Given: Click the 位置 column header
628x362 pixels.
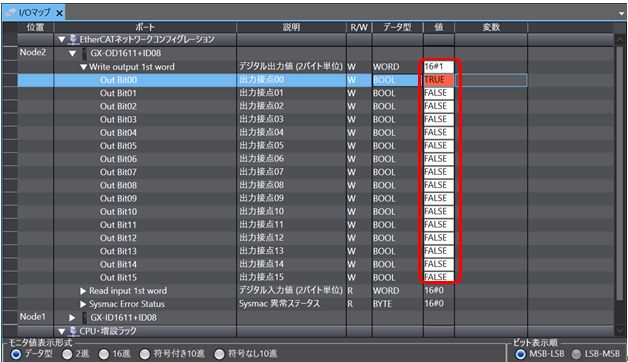Looking at the screenshot, I should coord(35,27).
